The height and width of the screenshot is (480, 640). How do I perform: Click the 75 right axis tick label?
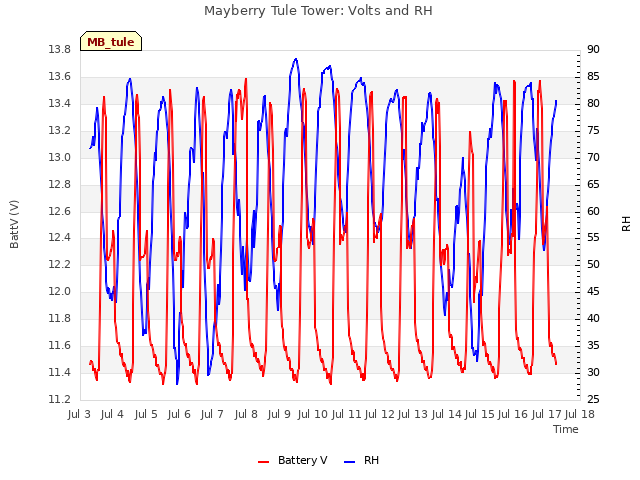click(593, 131)
